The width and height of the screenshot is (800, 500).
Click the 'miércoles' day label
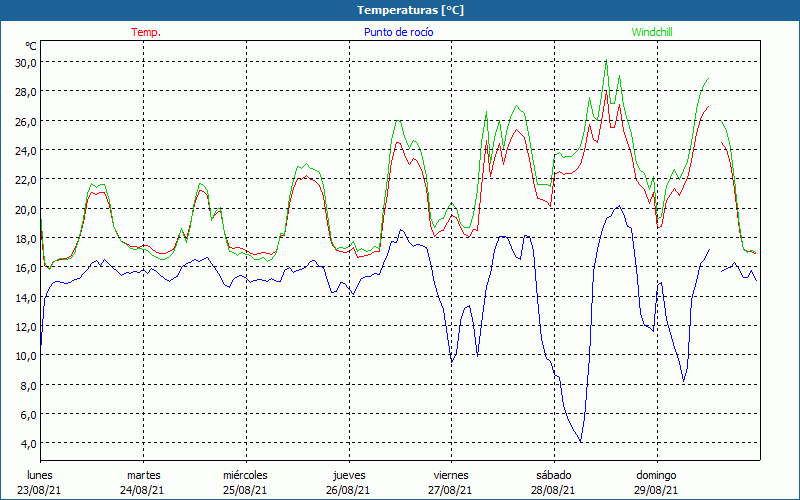[245, 475]
